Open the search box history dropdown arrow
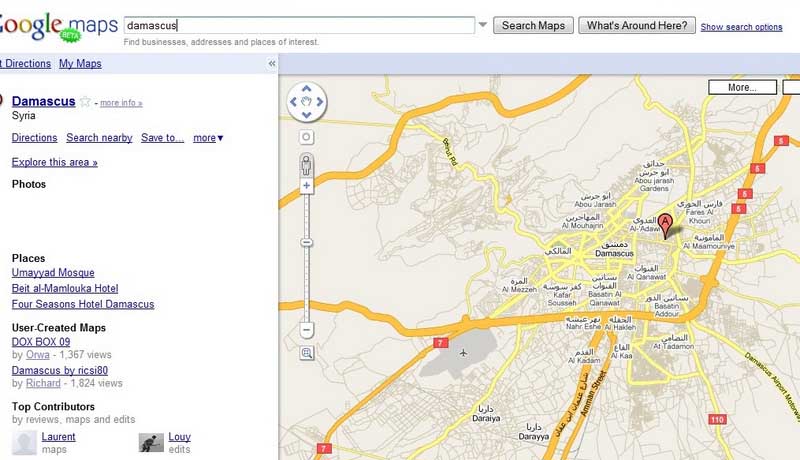 pyautogui.click(x=483, y=26)
